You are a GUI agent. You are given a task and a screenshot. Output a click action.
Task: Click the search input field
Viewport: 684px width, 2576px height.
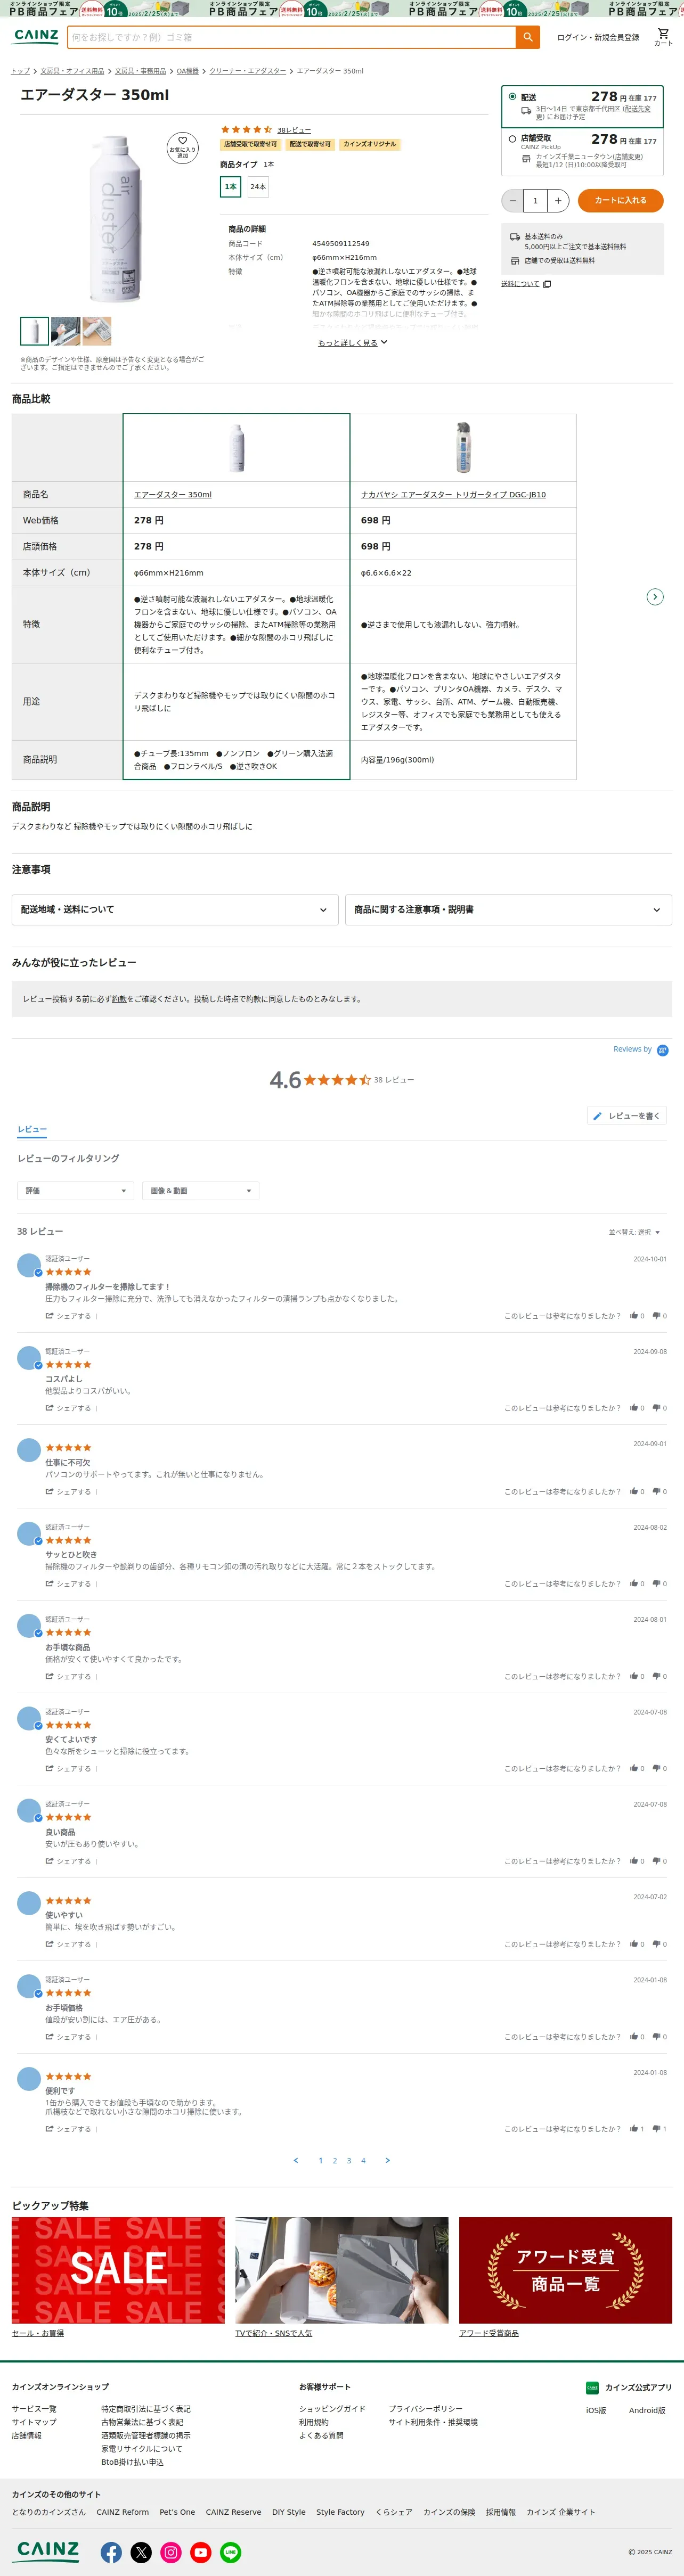click(x=291, y=37)
